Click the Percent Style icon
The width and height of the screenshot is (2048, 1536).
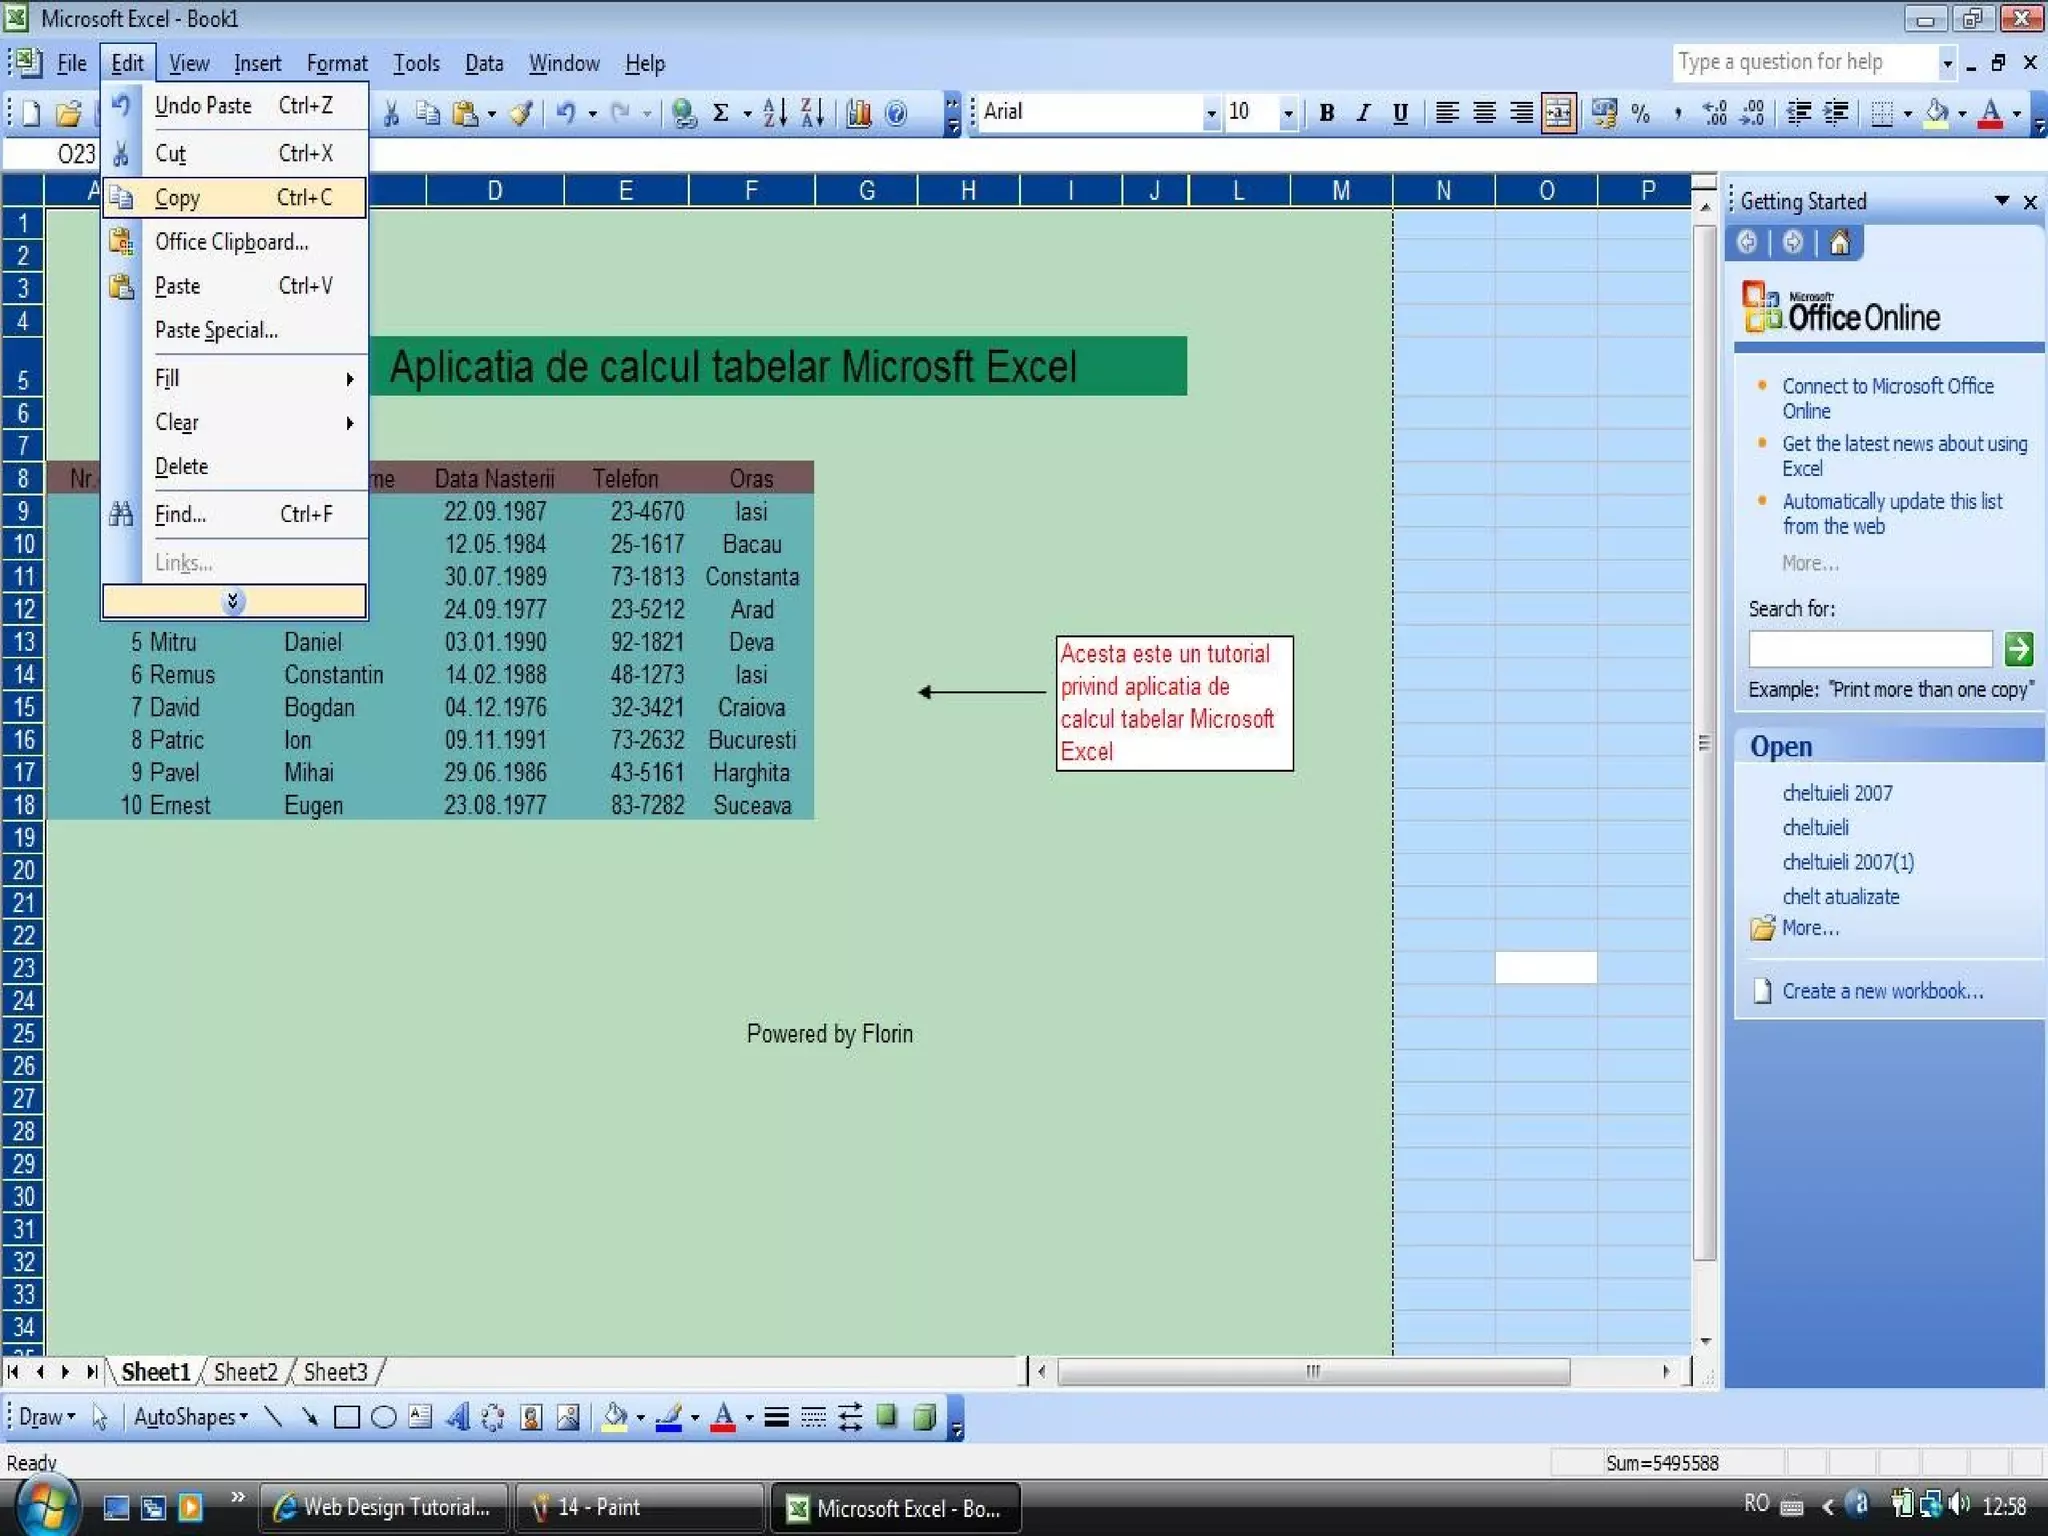point(1640,112)
